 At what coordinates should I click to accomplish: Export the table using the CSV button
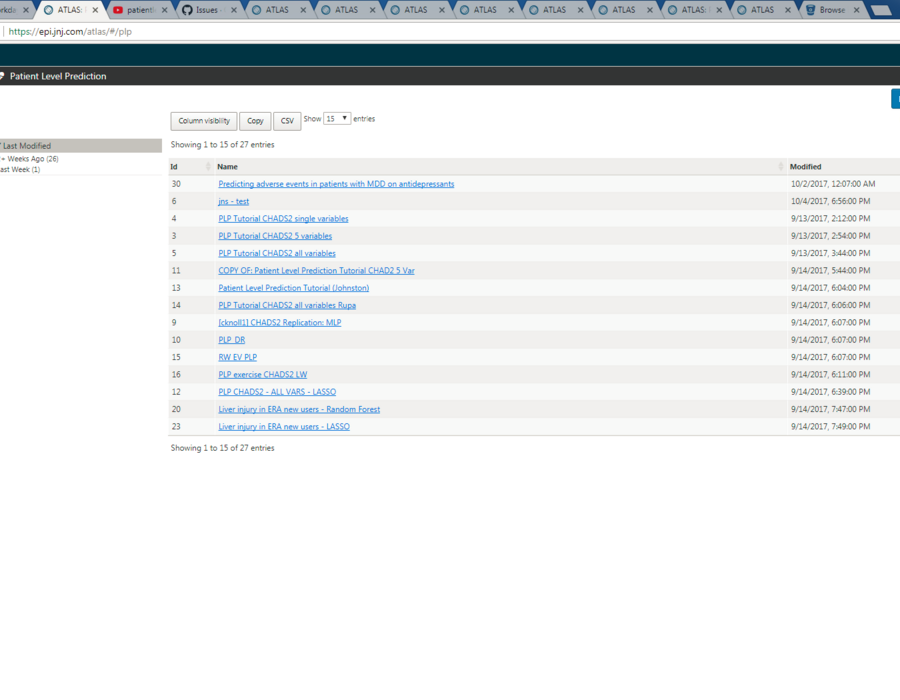click(x=287, y=121)
